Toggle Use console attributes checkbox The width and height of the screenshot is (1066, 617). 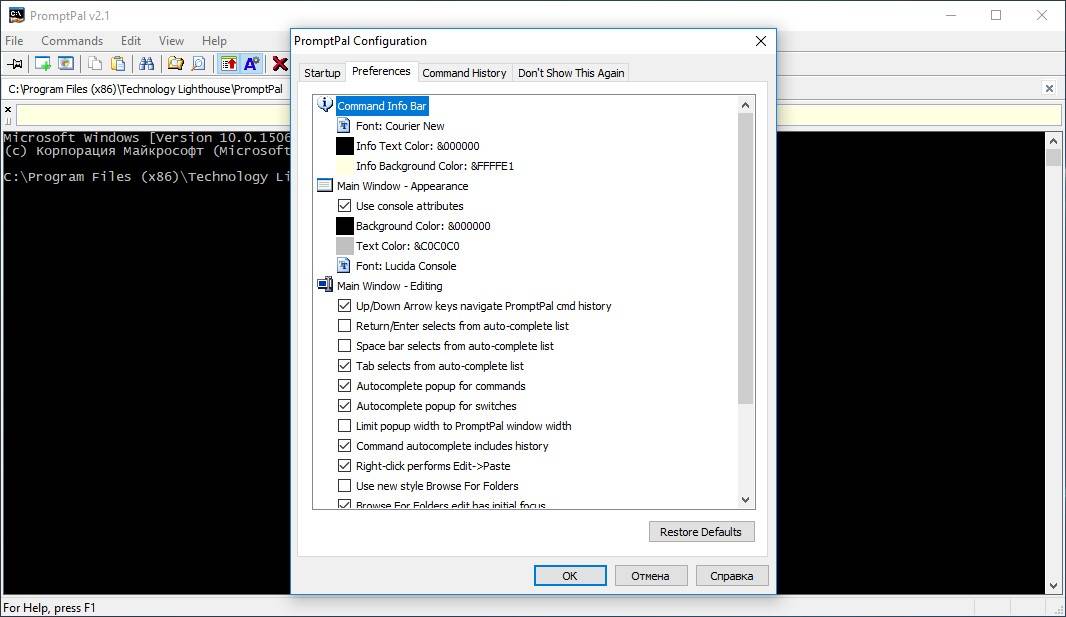click(x=345, y=205)
